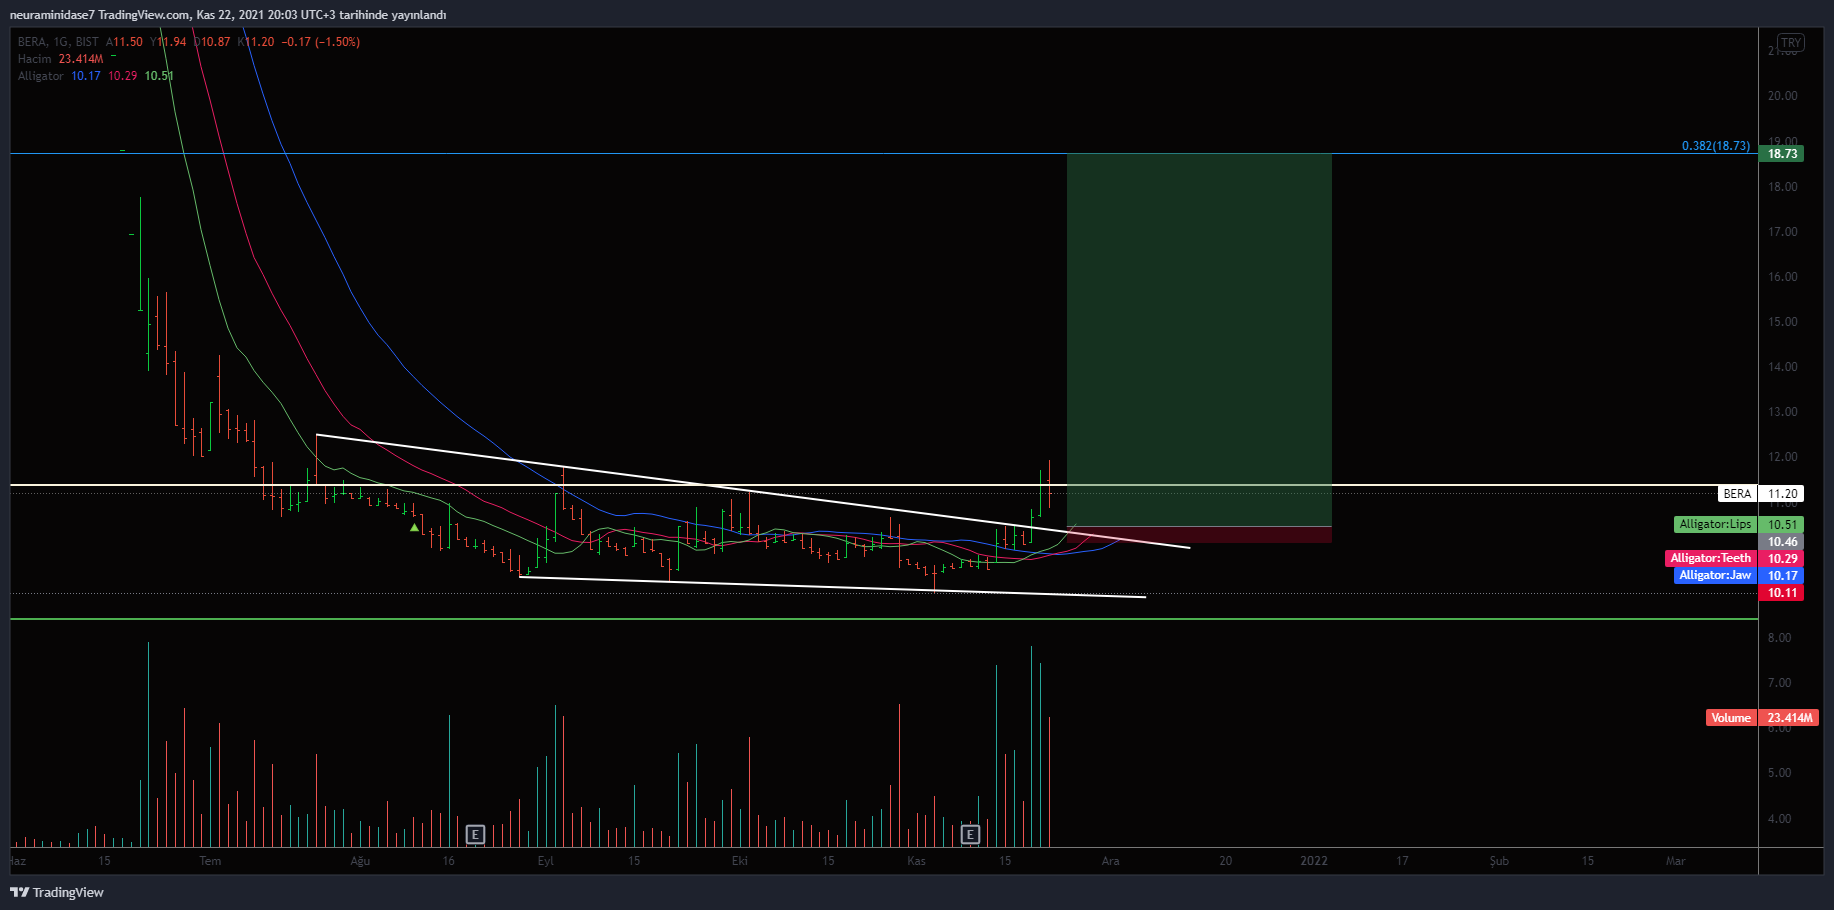Click the TradingView logo at bottom left
1834x910 pixels.
tap(57, 892)
